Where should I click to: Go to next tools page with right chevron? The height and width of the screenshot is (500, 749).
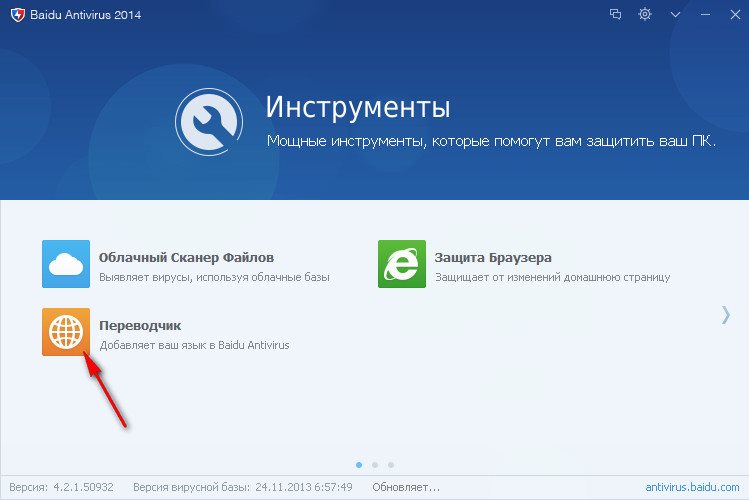tap(726, 315)
